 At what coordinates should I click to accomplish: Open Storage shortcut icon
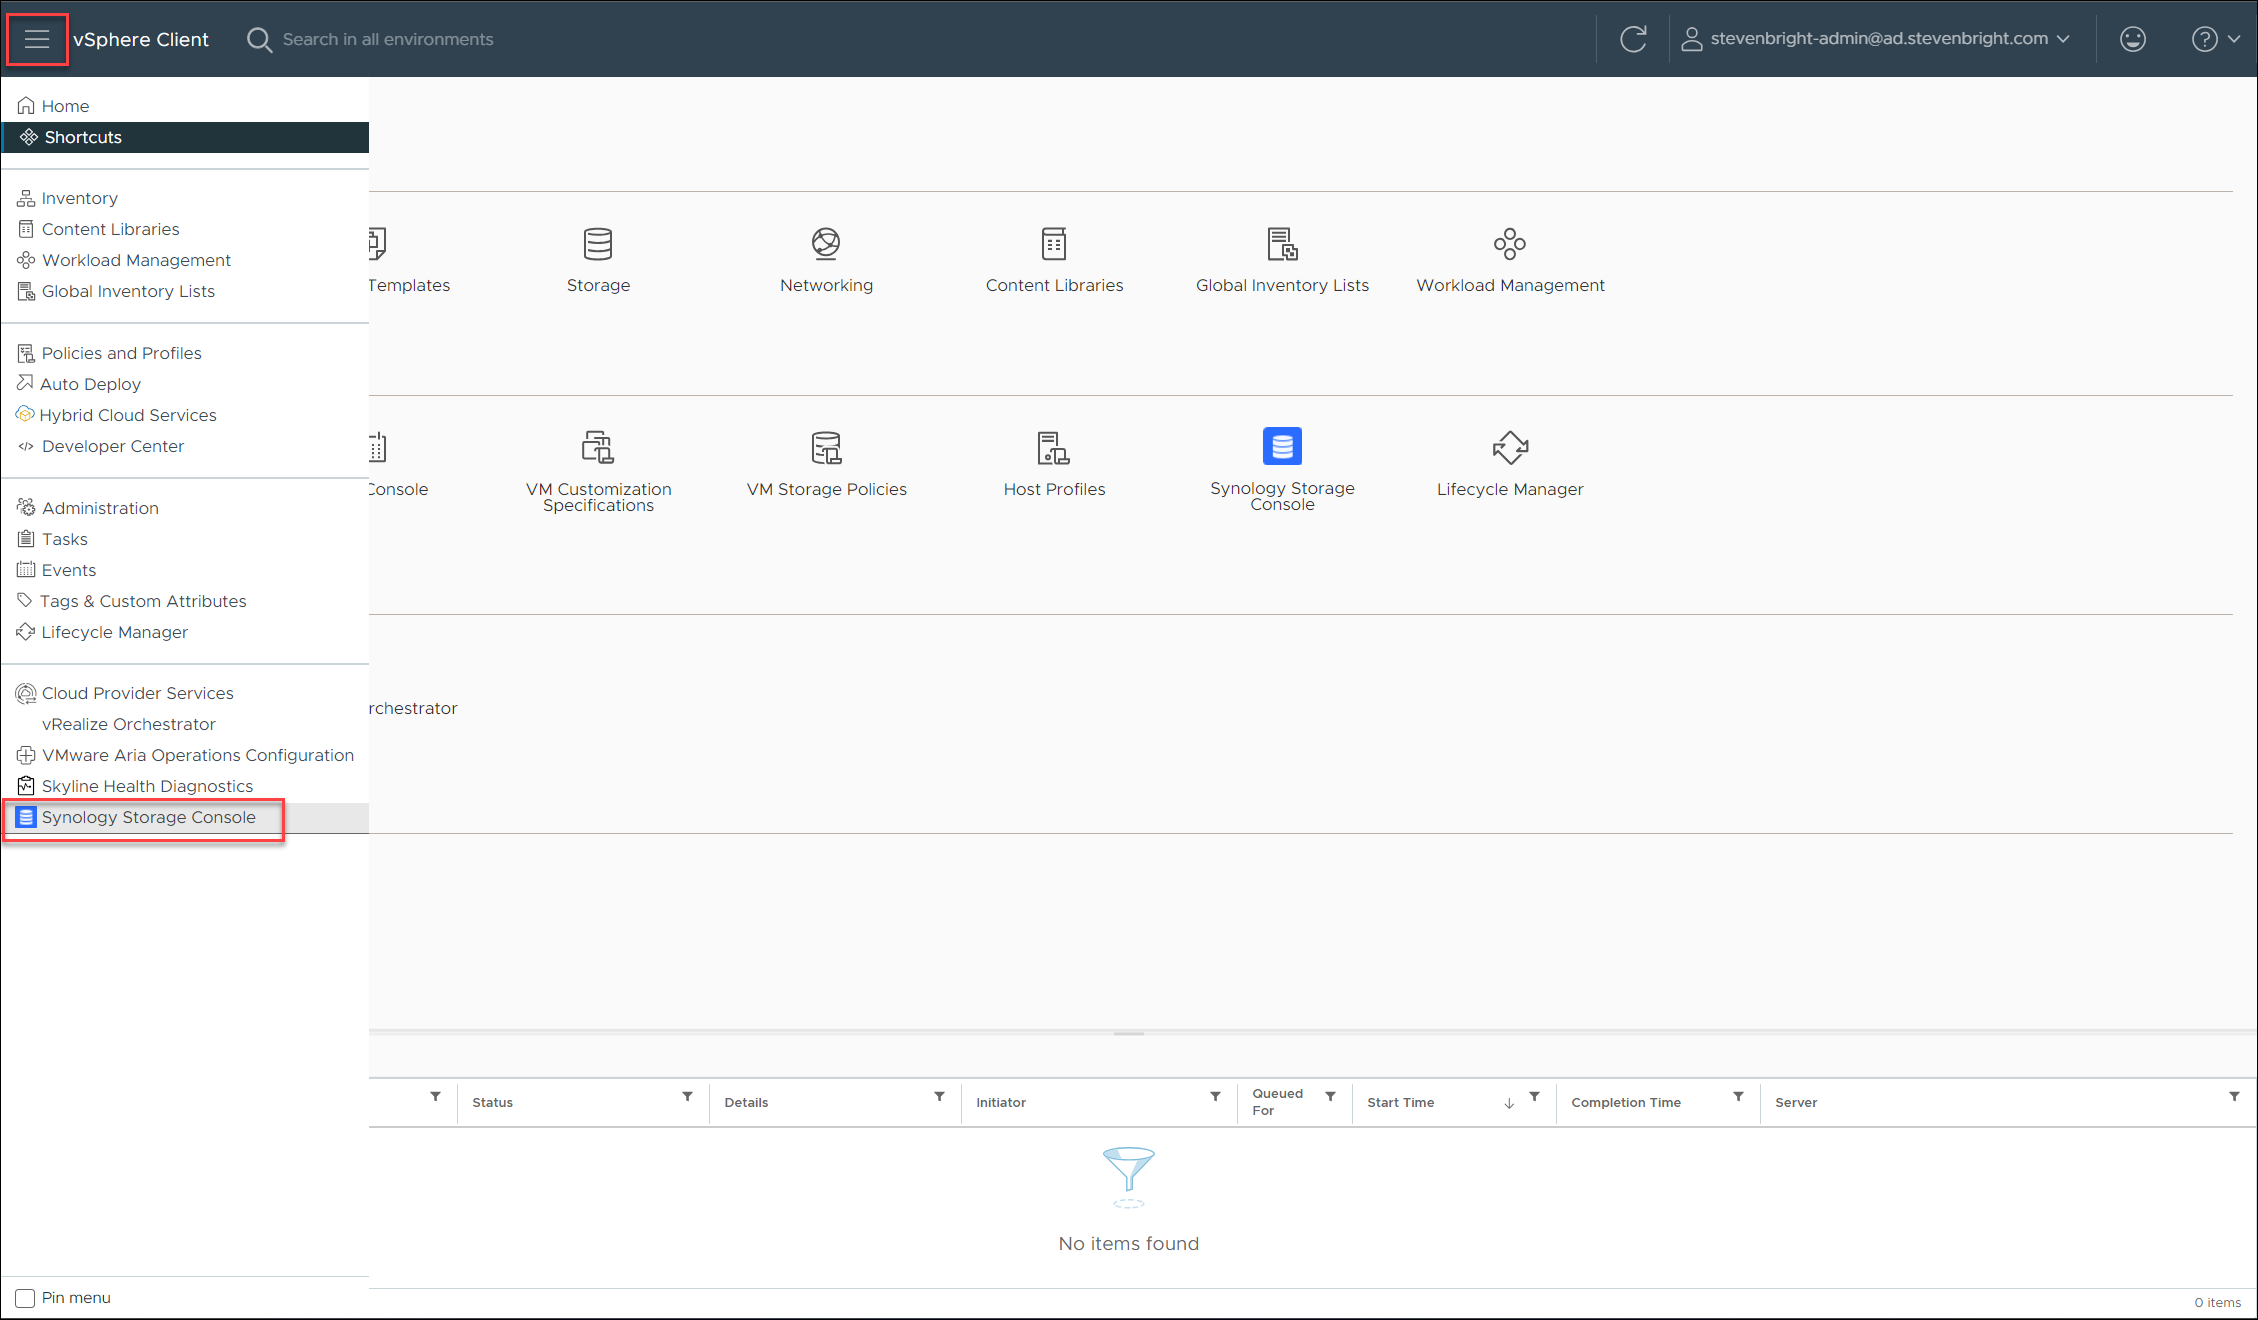[x=598, y=244]
